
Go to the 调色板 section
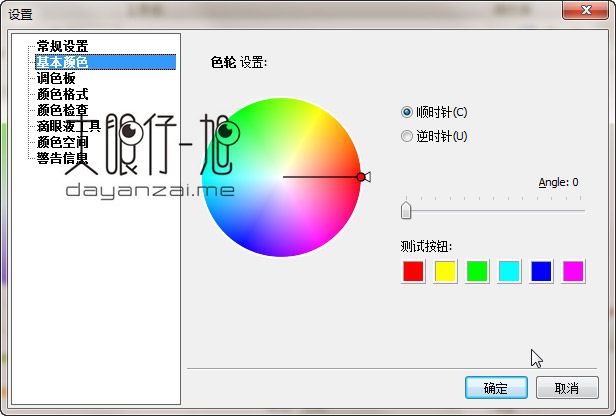[56, 78]
